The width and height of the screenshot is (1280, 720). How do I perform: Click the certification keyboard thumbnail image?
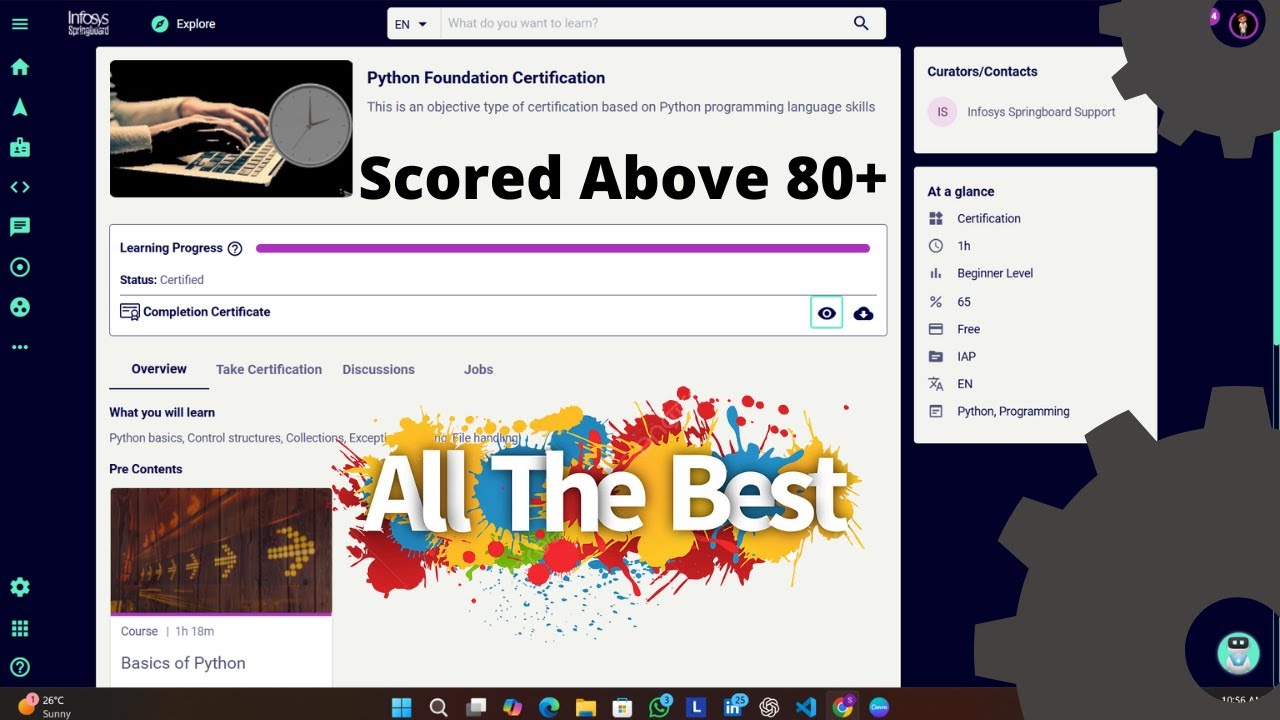[231, 129]
